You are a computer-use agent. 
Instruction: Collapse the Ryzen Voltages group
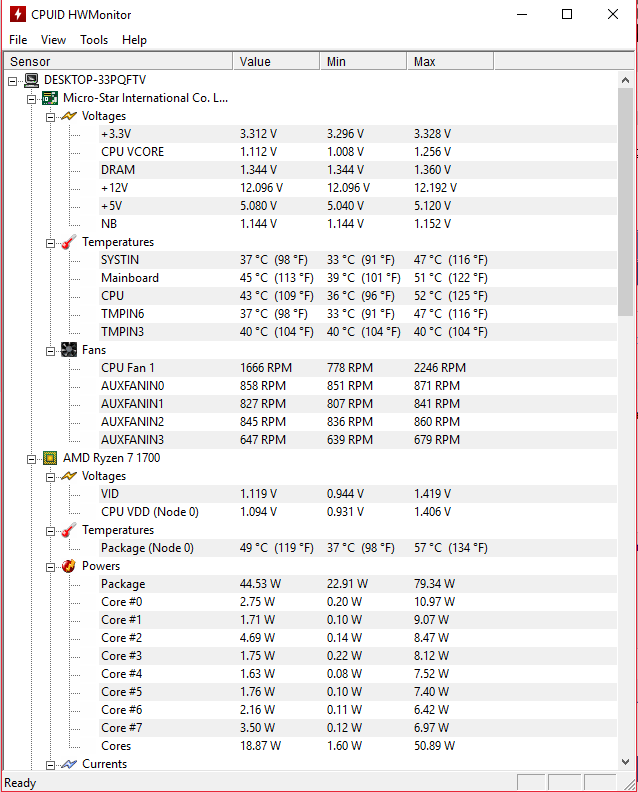pos(51,477)
